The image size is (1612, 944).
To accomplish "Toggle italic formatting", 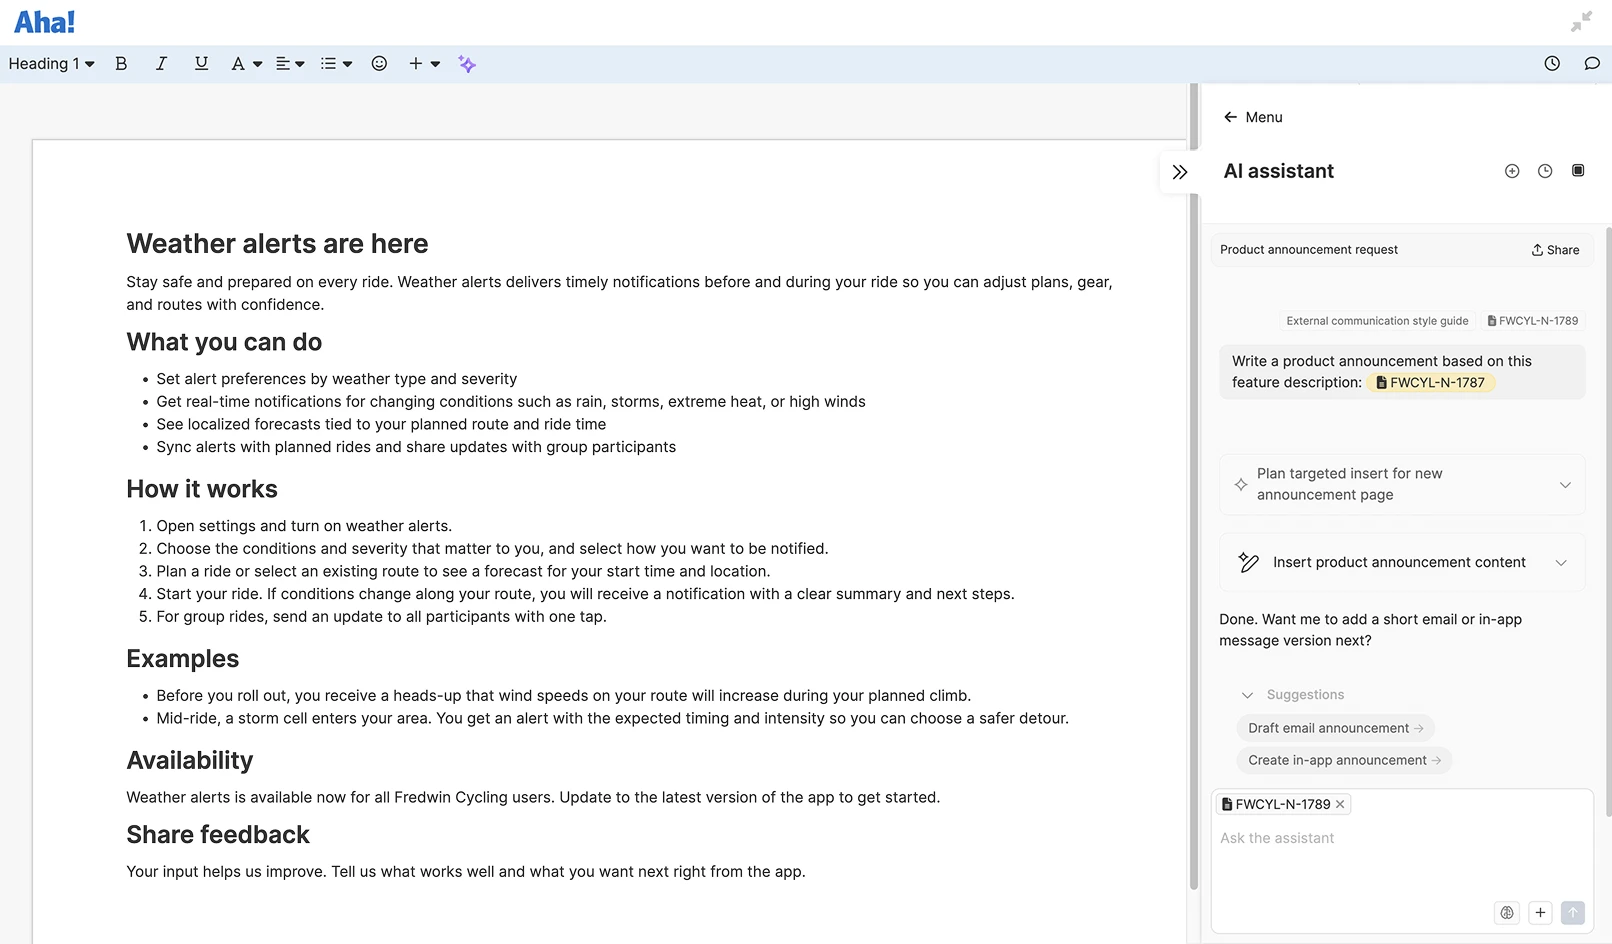I will click(161, 63).
